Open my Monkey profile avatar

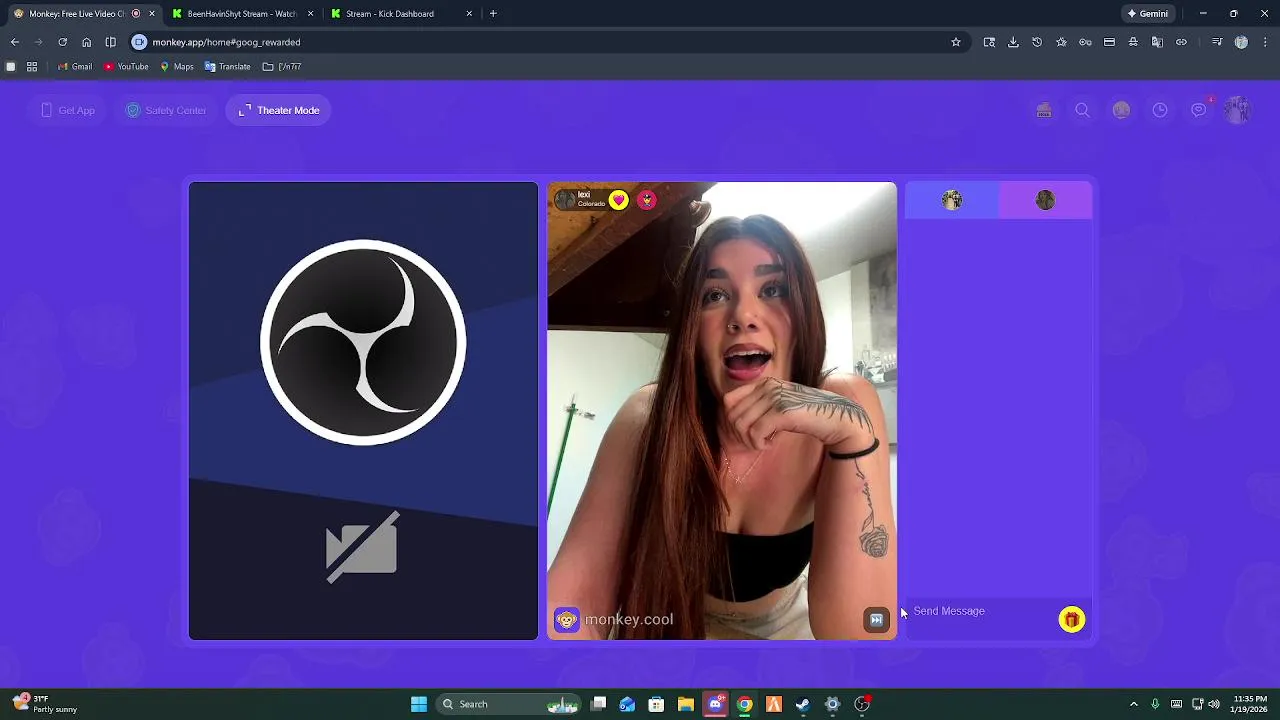click(1238, 110)
